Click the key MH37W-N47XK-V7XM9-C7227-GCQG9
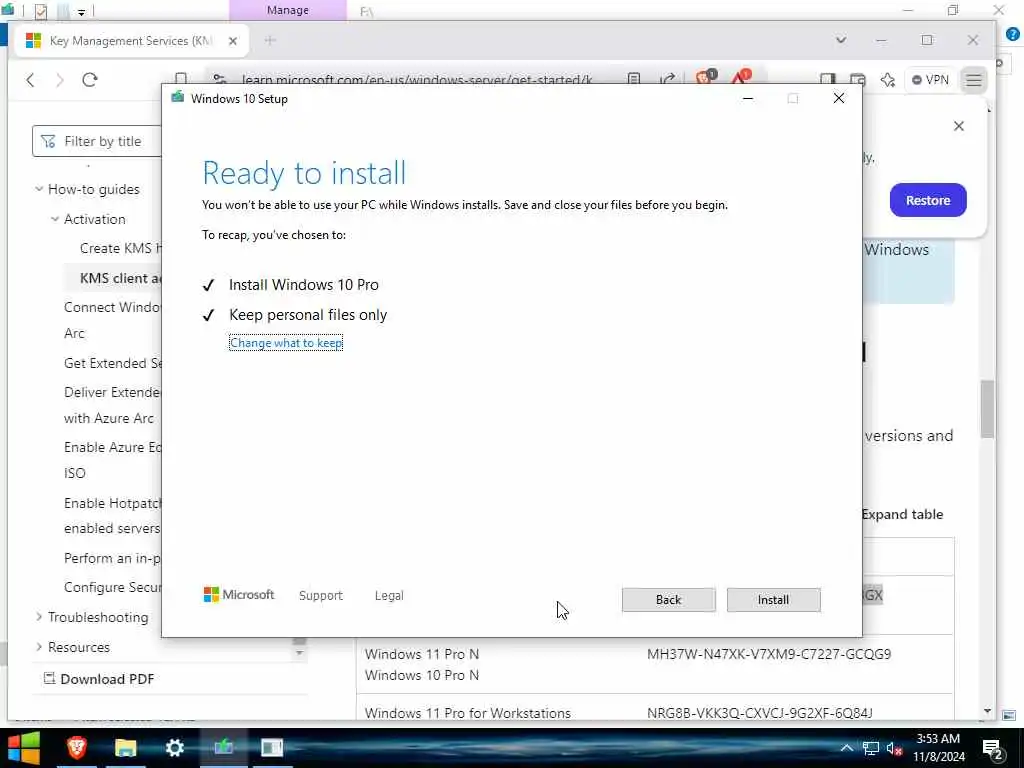Screen dimensions: 1024x768 click(769, 654)
